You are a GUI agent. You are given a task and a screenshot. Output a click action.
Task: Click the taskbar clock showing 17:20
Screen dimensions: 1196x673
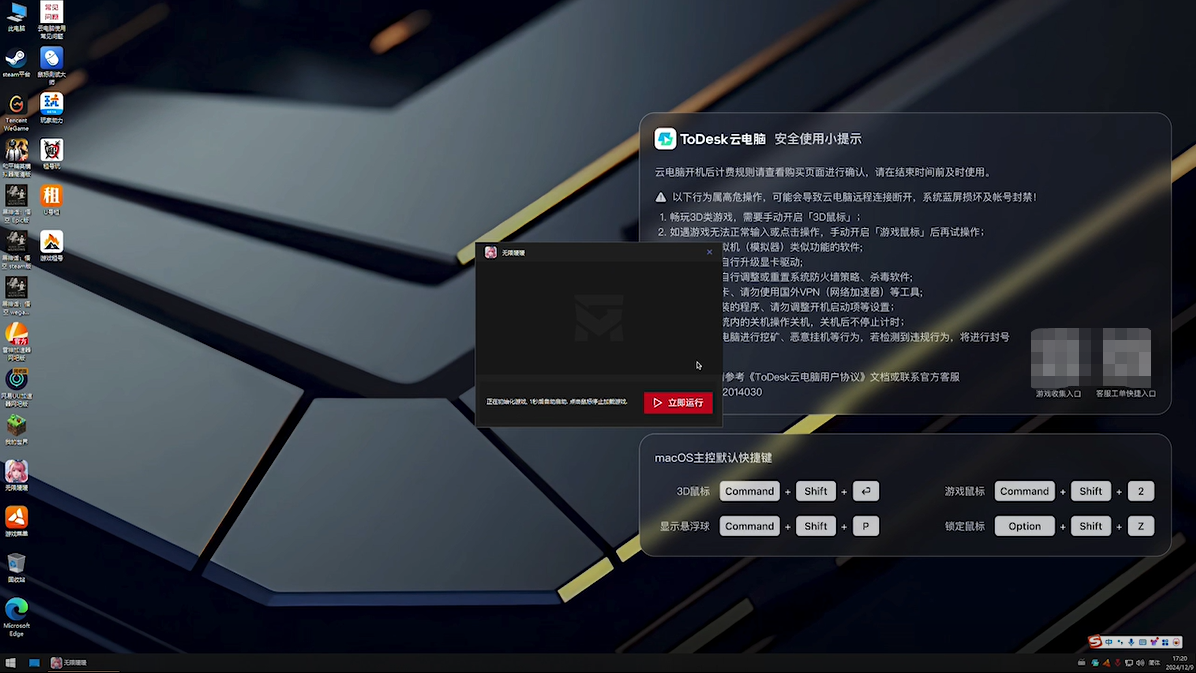click(1179, 662)
